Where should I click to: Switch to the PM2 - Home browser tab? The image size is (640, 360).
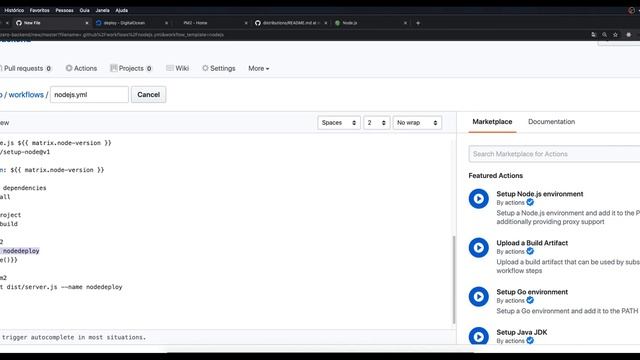pyautogui.click(x=210, y=23)
